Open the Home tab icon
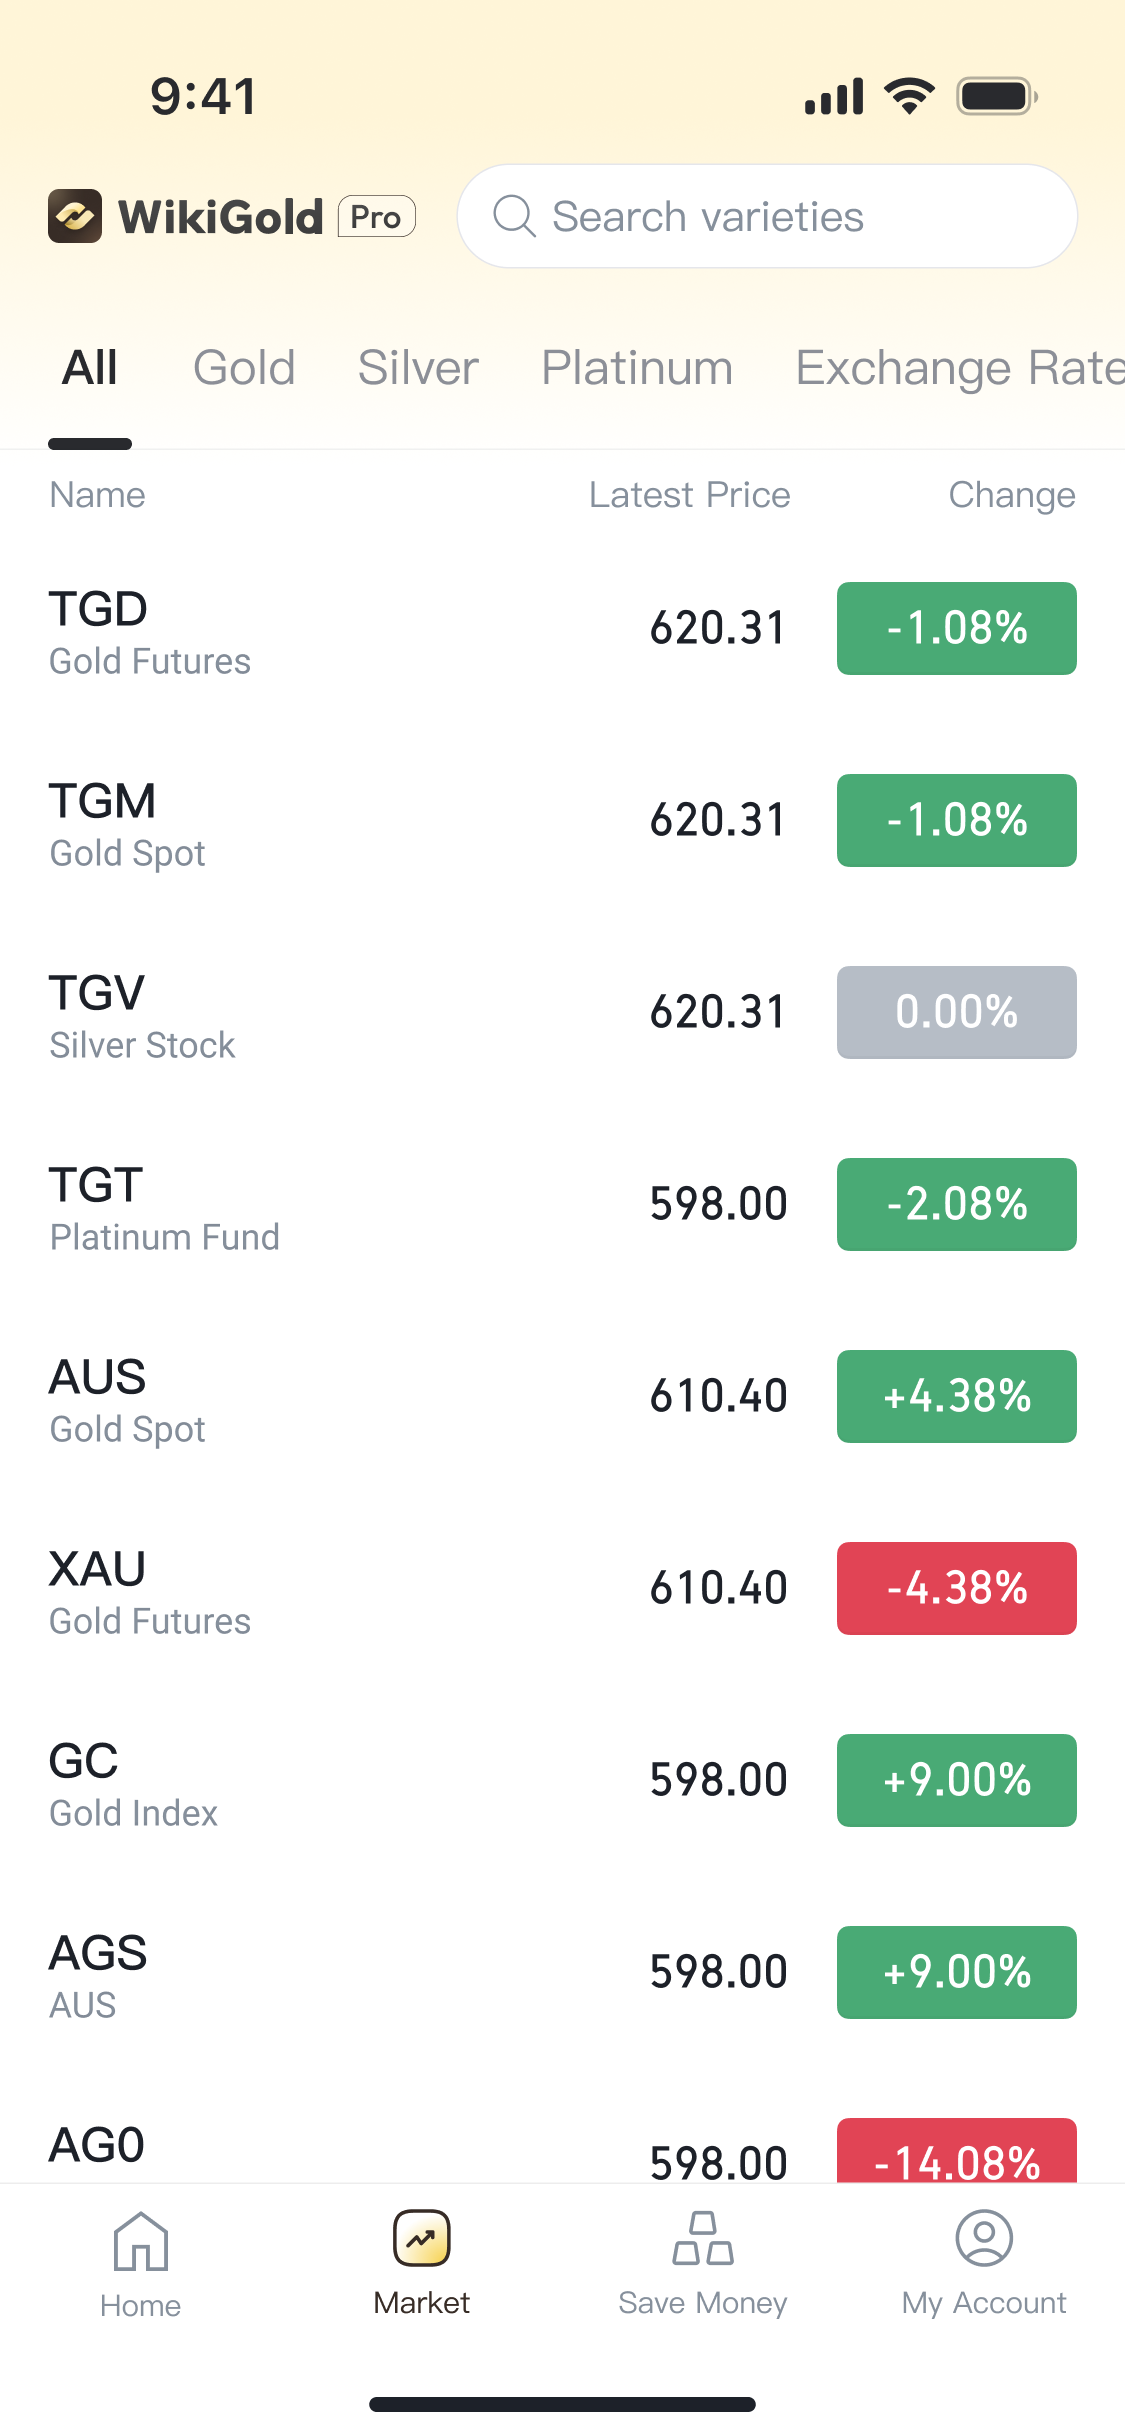 [x=140, y=2240]
